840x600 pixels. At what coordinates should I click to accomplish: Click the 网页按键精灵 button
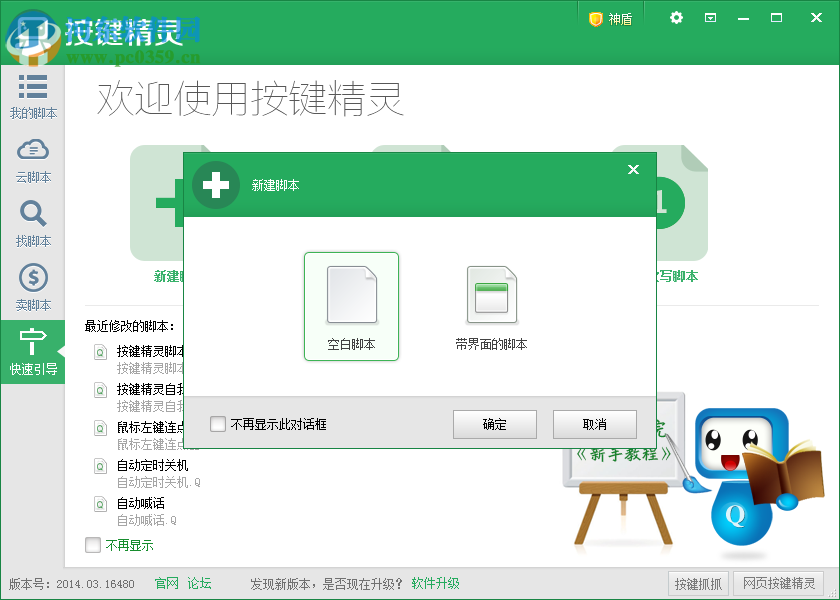778,583
